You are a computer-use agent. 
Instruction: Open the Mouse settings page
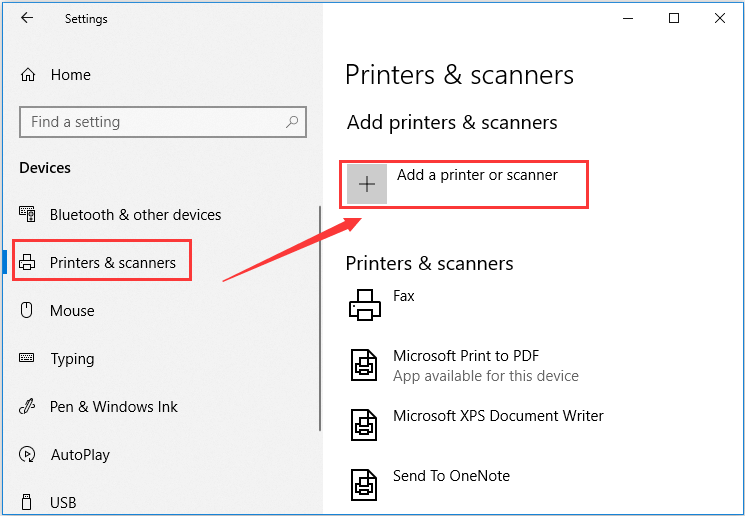coord(72,311)
